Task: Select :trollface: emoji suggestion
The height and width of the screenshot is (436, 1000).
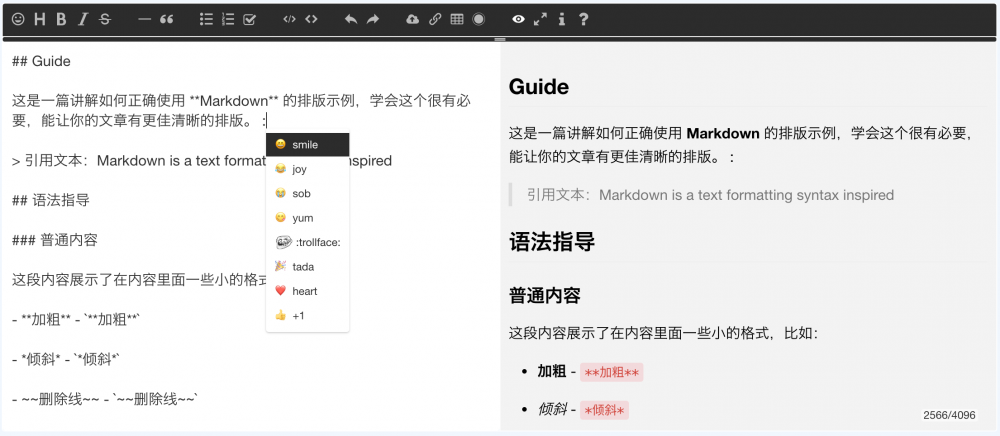Action: coord(307,242)
